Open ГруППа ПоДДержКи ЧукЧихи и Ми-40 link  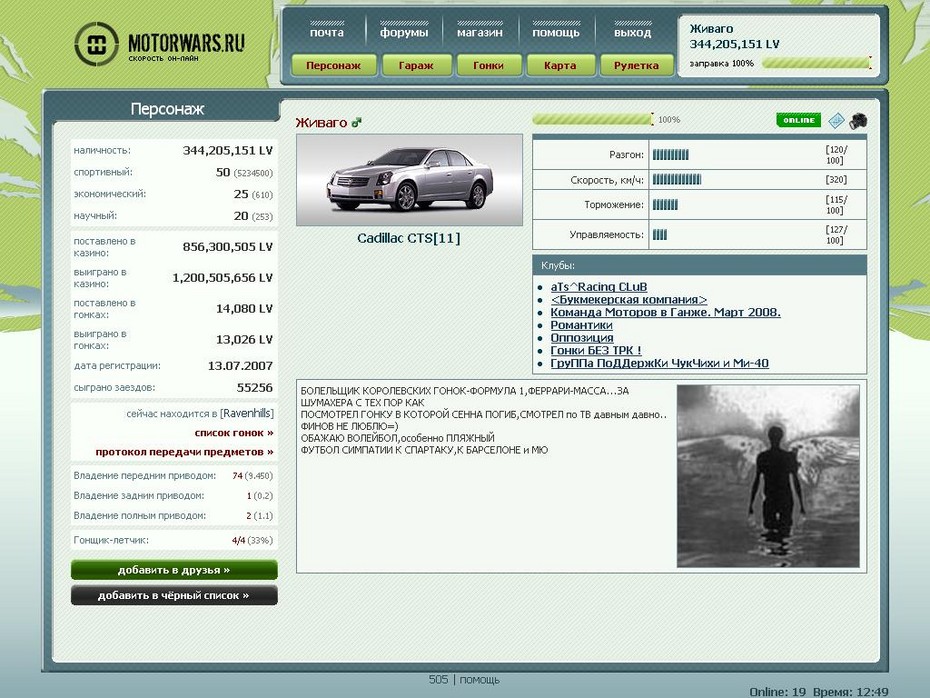660,363
